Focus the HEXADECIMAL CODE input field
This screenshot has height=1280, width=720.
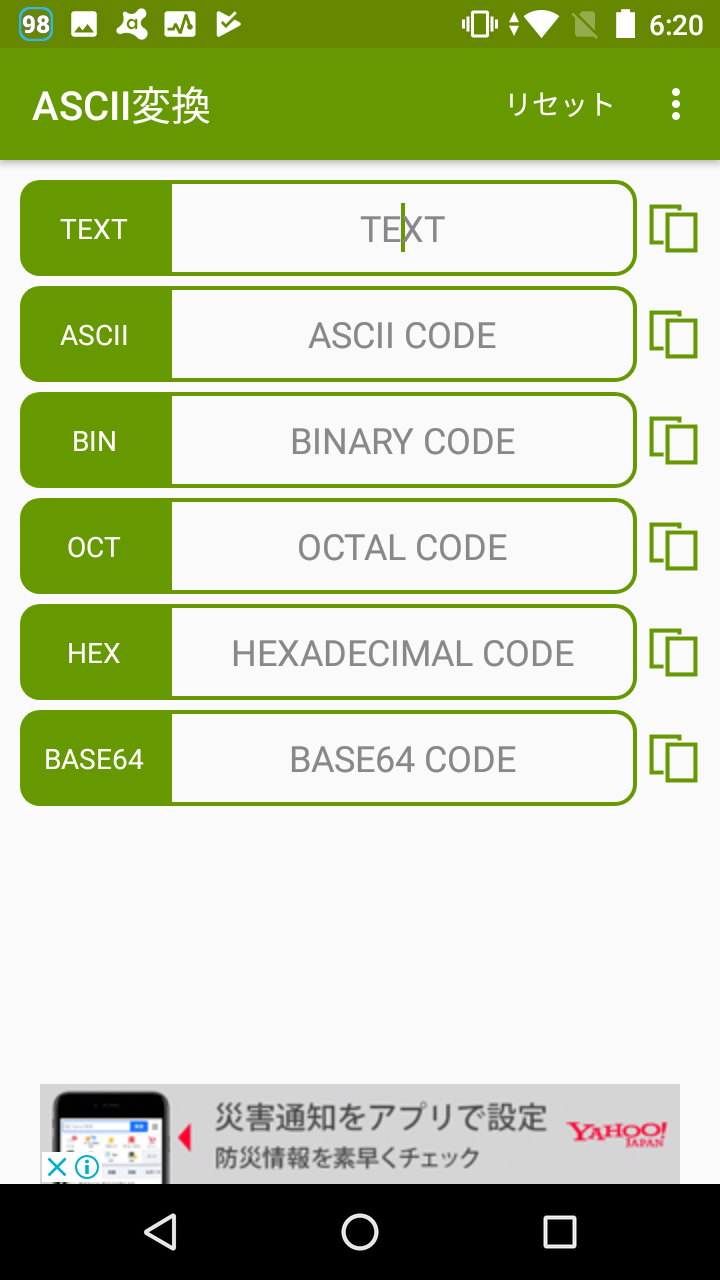pyautogui.click(x=403, y=652)
